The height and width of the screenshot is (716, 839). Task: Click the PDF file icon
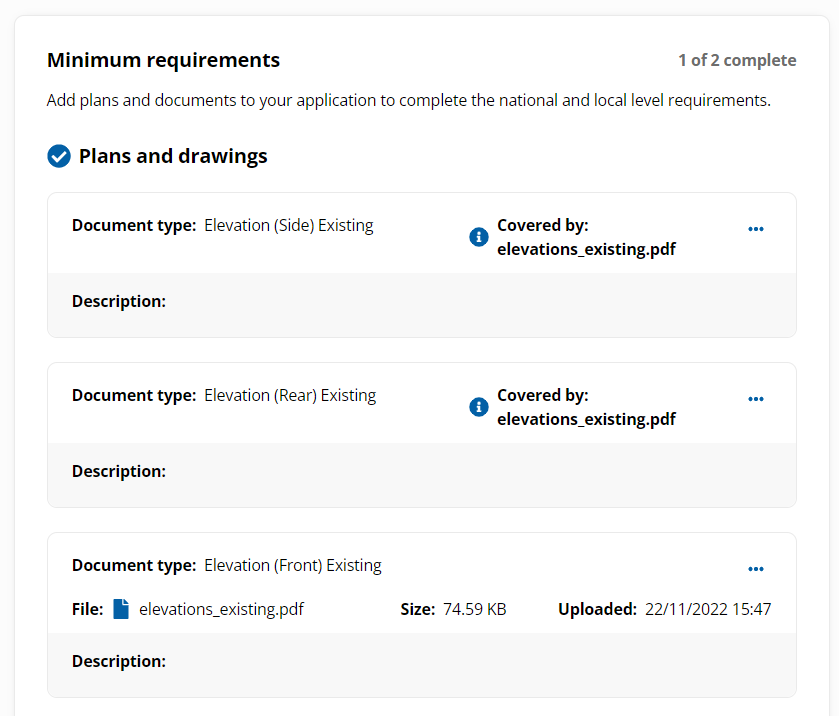(121, 609)
